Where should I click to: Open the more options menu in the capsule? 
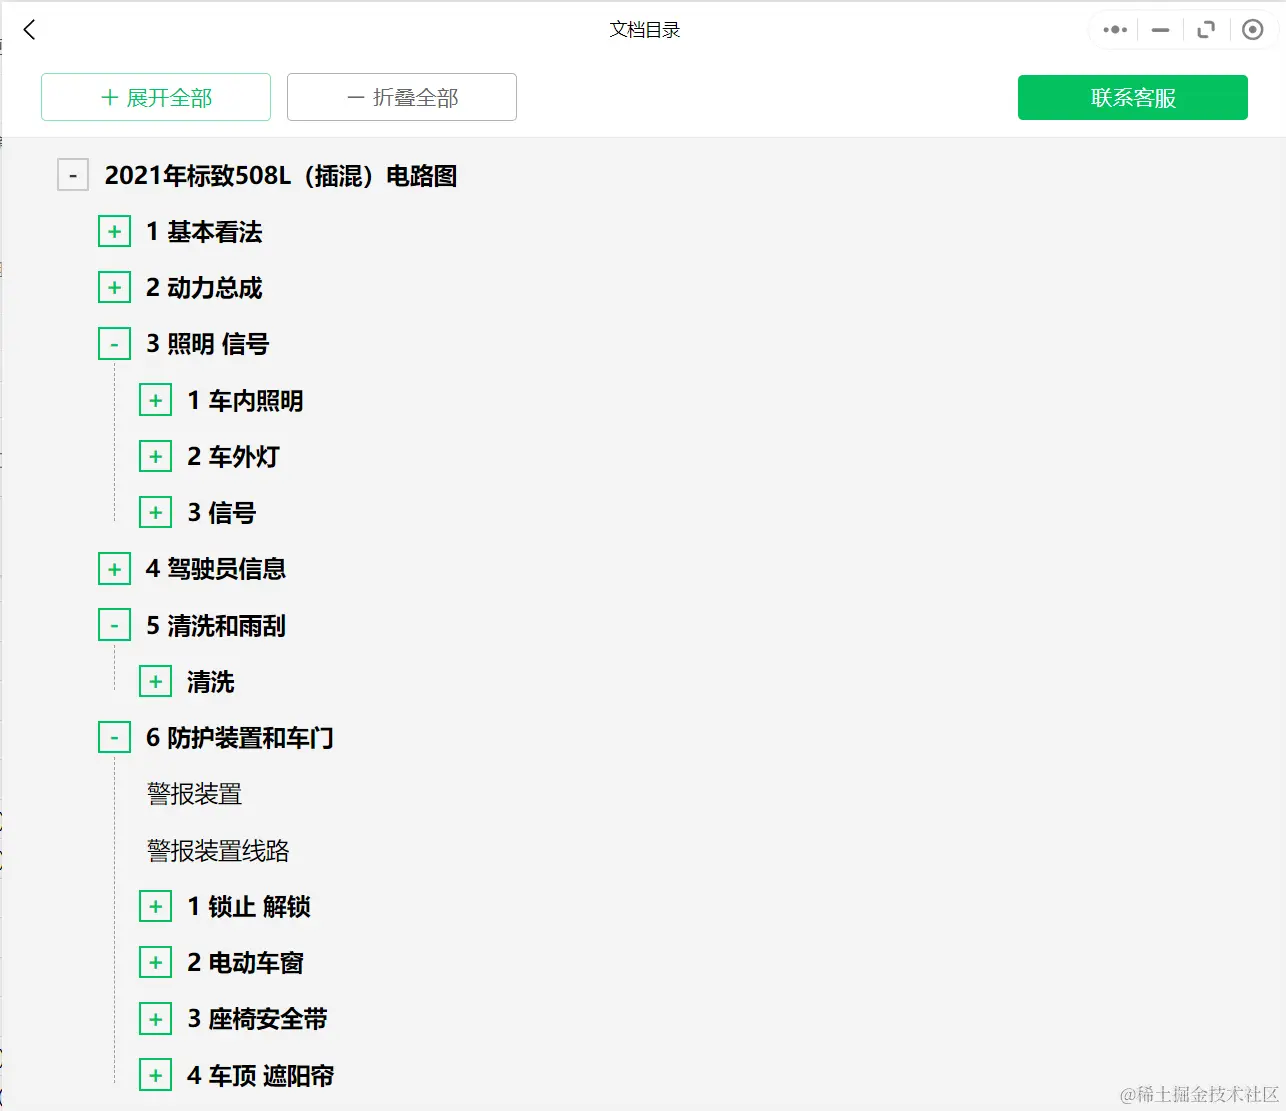(1113, 29)
